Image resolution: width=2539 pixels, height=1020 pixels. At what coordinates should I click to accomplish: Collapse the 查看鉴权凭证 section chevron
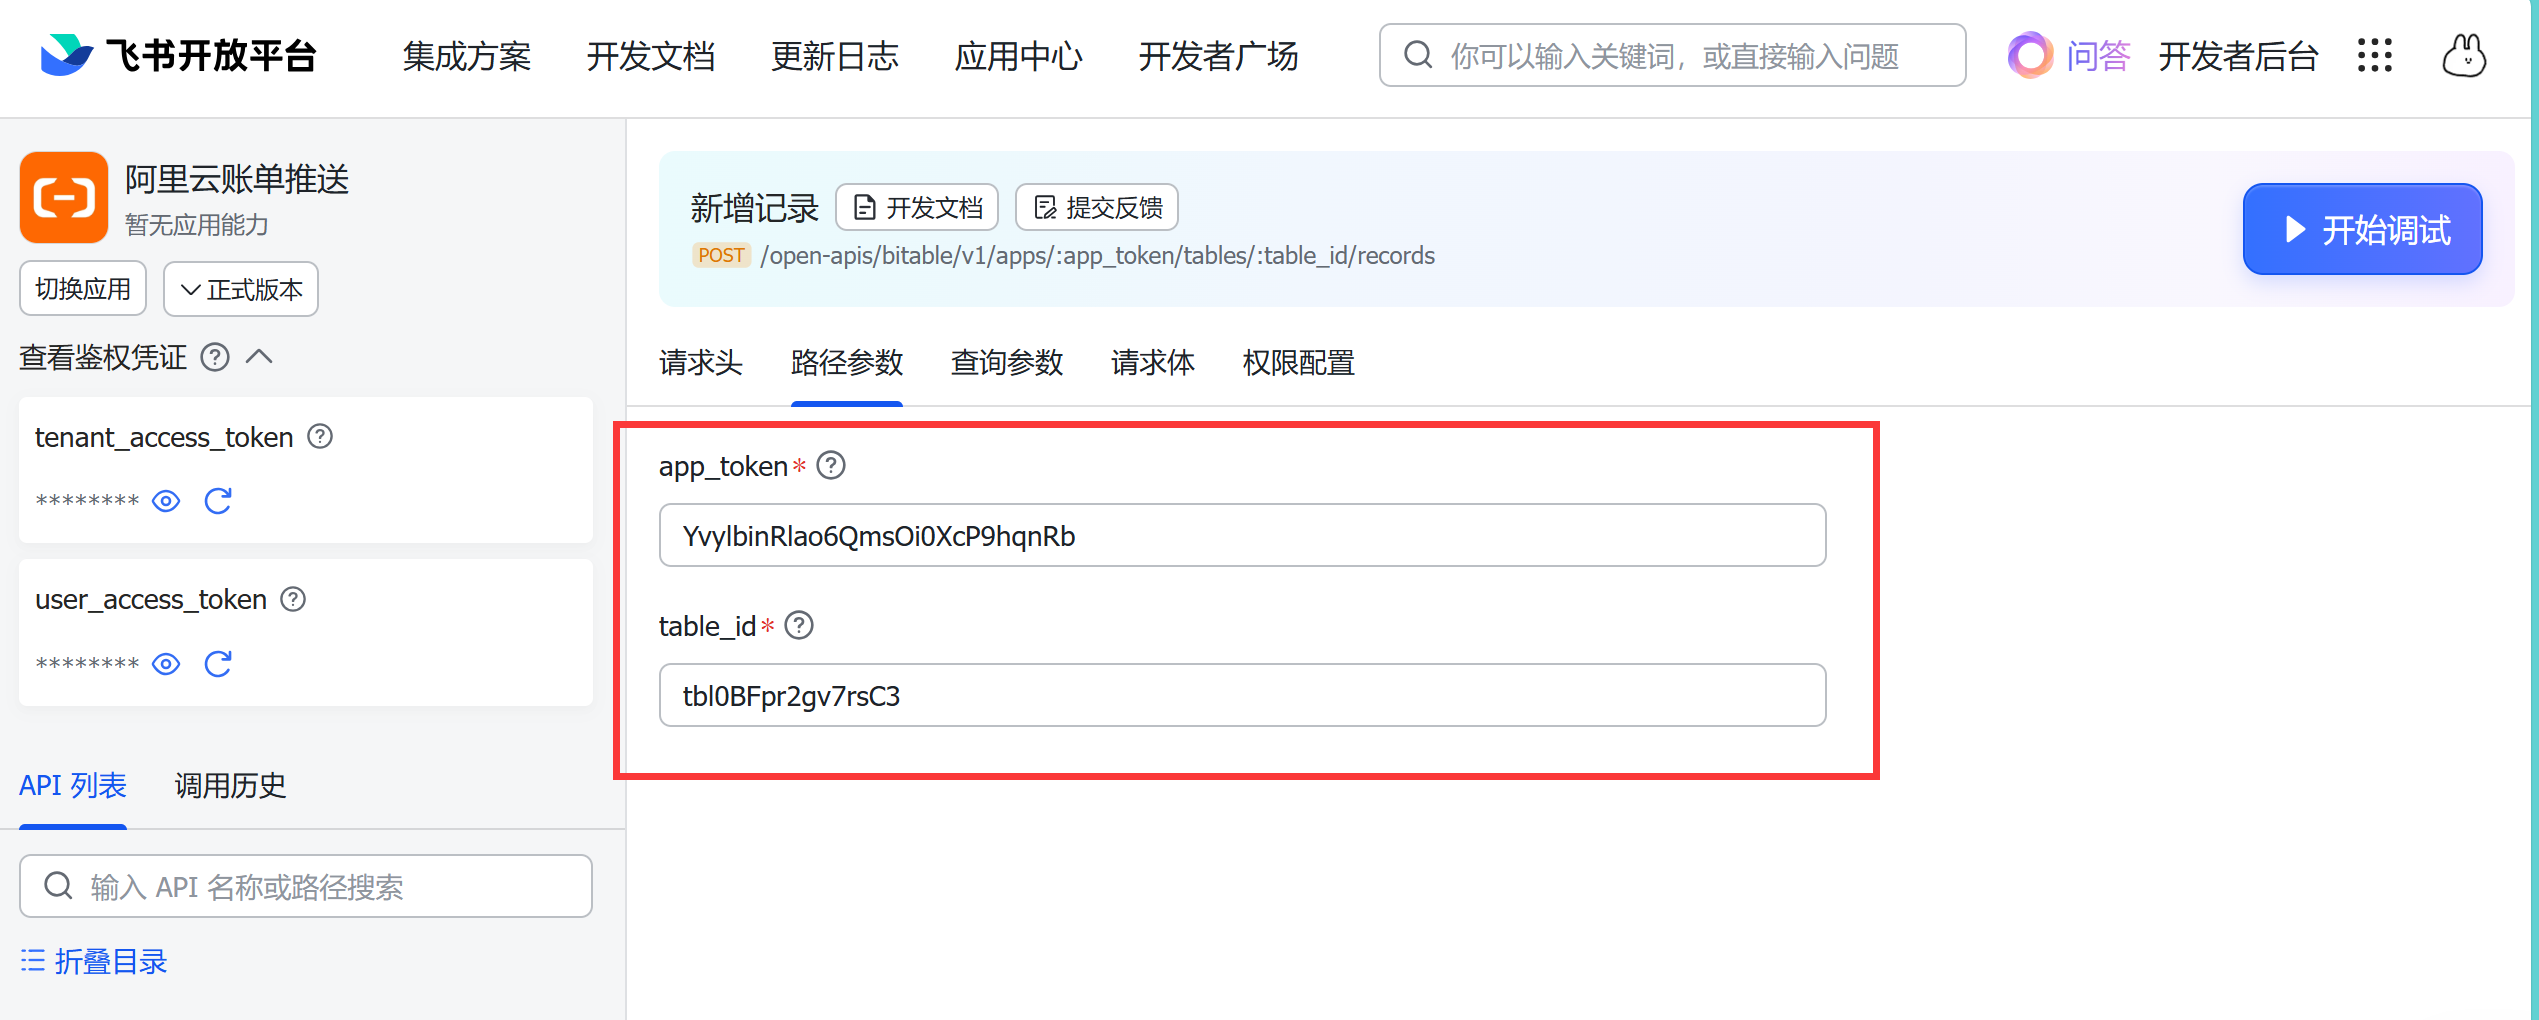[x=259, y=357]
